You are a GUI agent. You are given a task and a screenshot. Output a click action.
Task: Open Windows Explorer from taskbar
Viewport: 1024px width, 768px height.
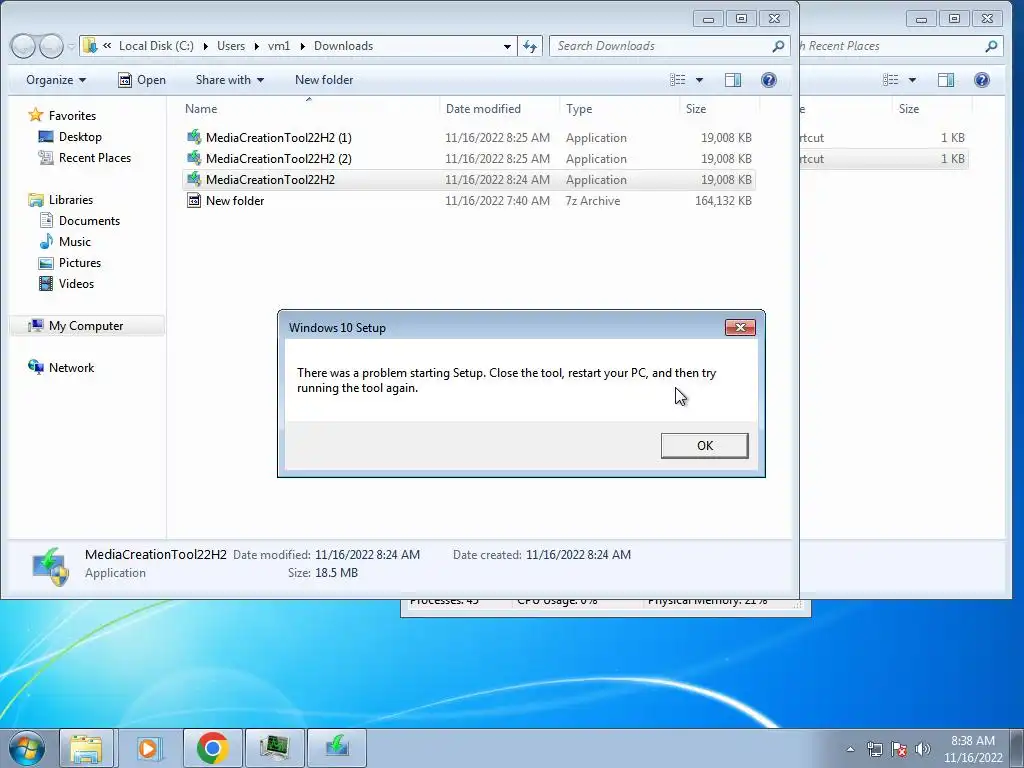pos(86,748)
